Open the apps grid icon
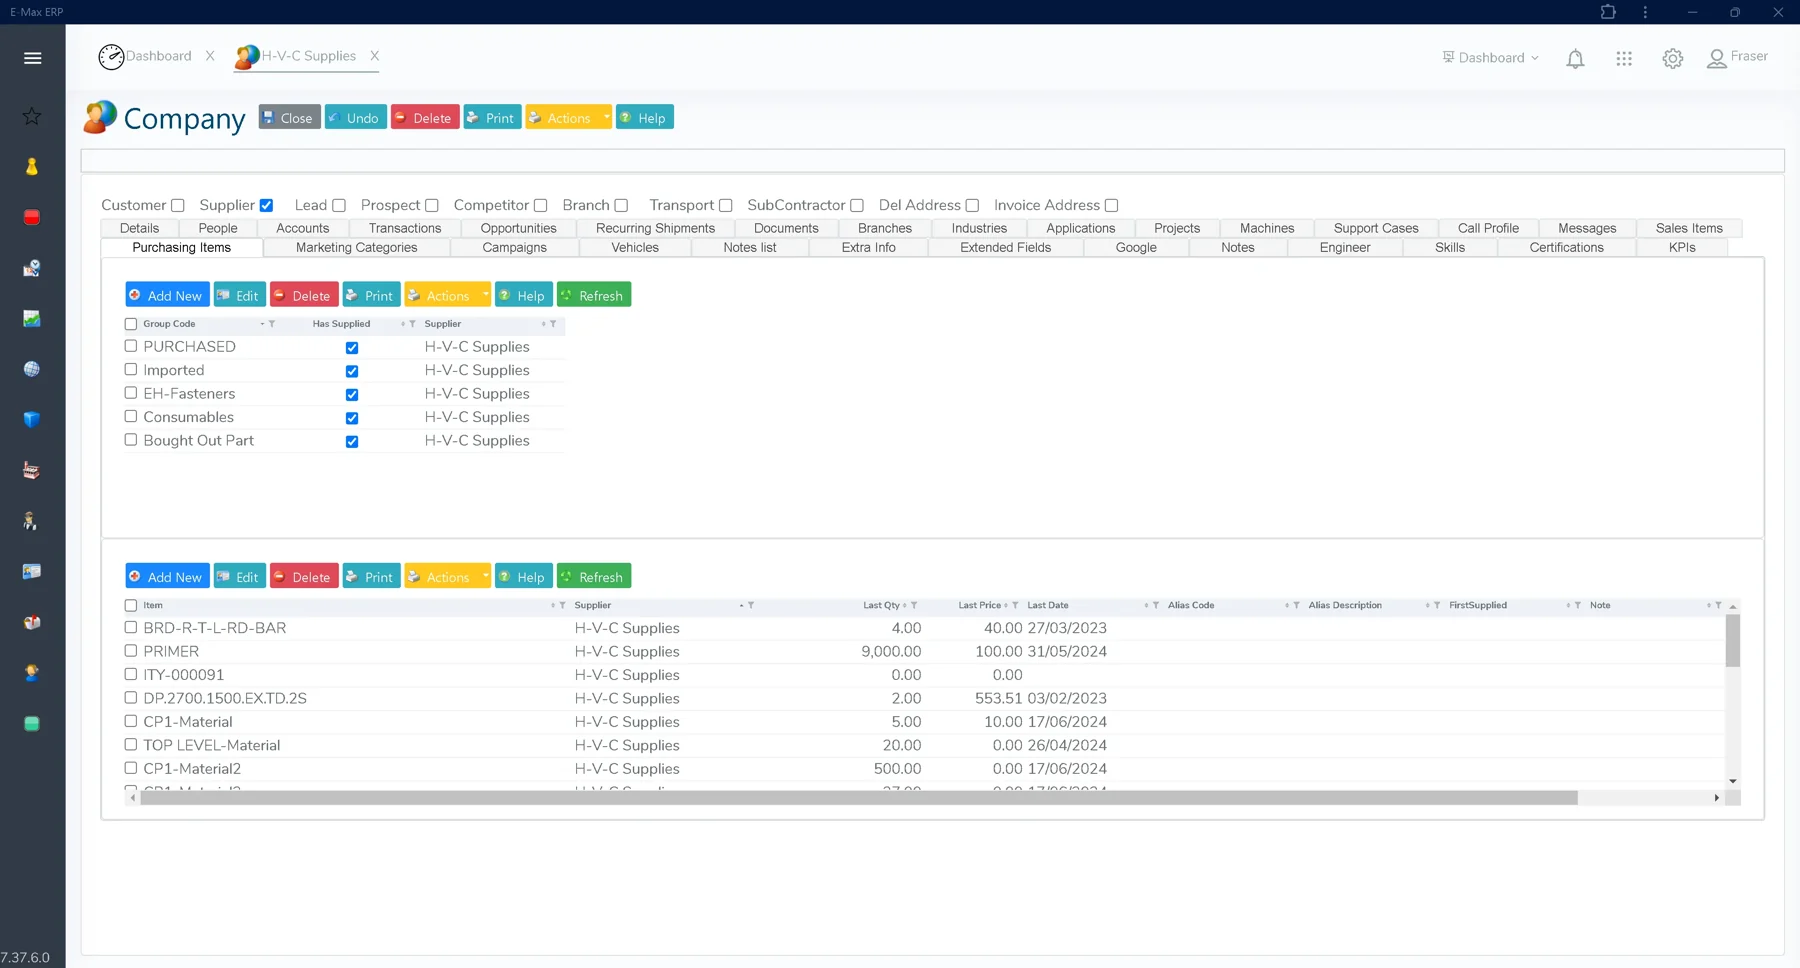Viewport: 1800px width, 968px height. pyautogui.click(x=1624, y=58)
